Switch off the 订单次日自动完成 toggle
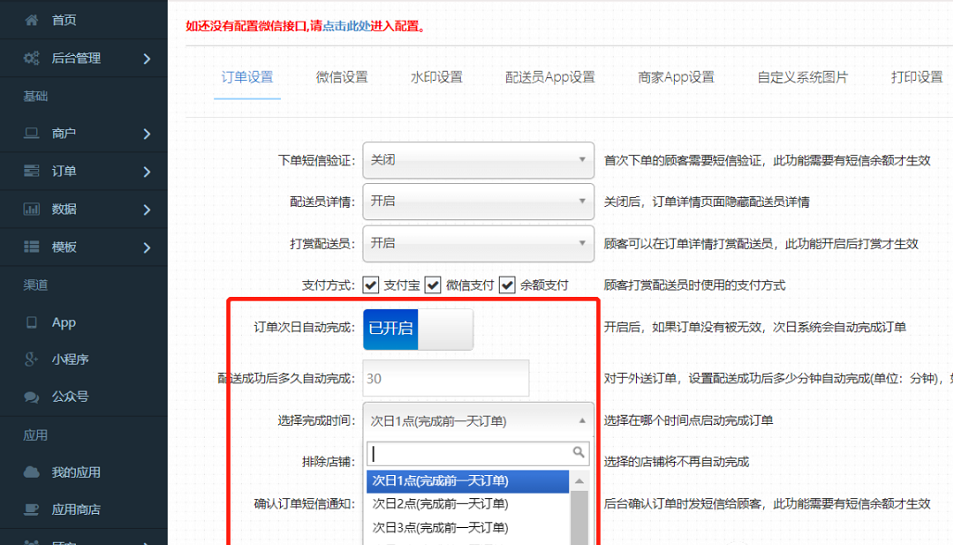Screen dimensions: 953x545 tap(418, 329)
